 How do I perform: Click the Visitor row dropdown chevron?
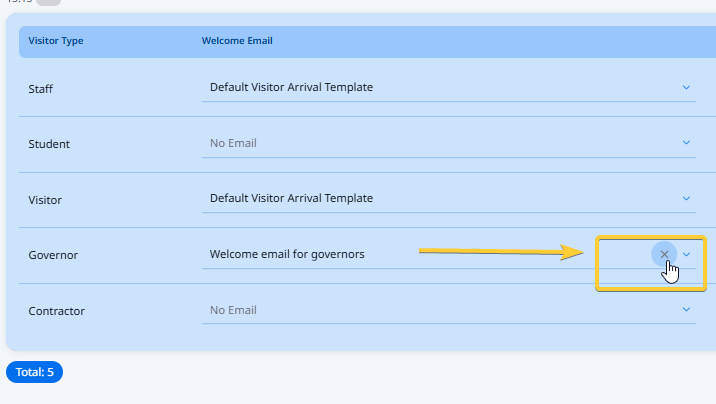(687, 199)
